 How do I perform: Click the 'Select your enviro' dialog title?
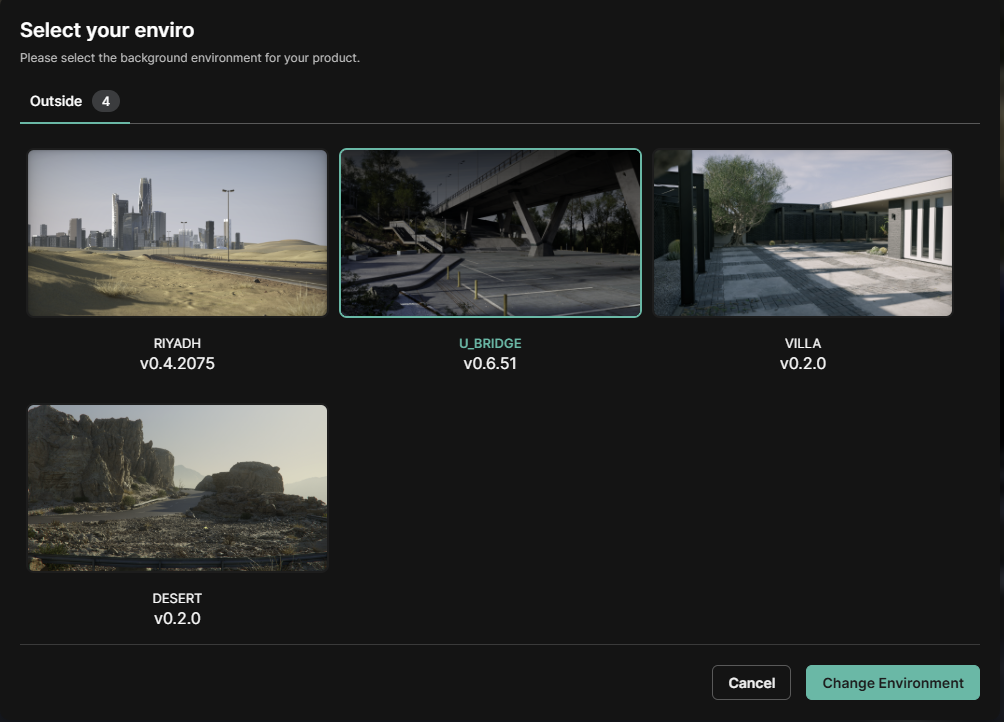(x=107, y=31)
